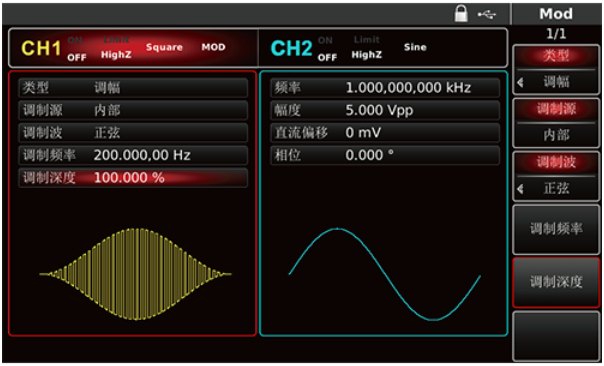
Task: Click CH2 Sine waveform label
Action: point(415,47)
